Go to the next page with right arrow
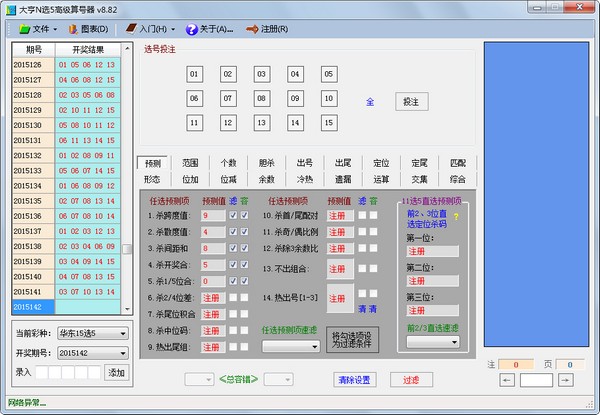 (566, 380)
